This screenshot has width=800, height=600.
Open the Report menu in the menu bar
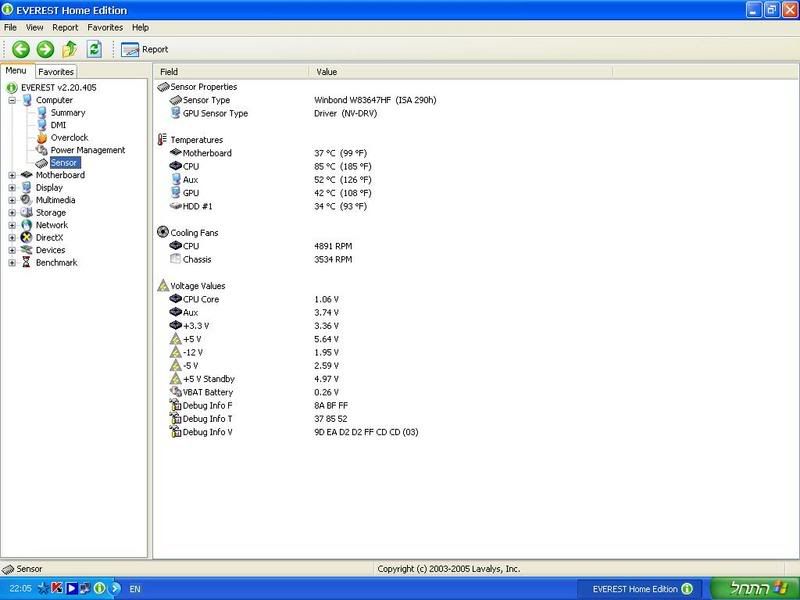pyautogui.click(x=65, y=28)
